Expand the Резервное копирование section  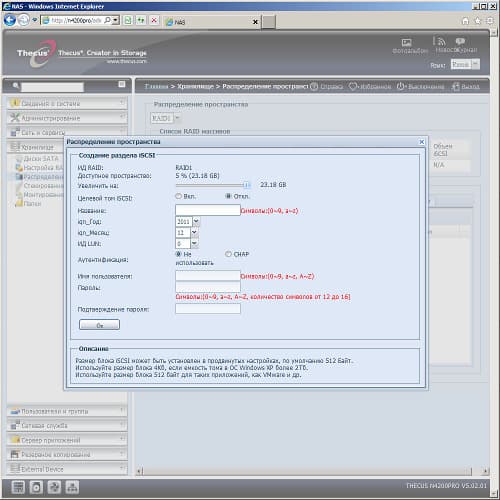click(67, 454)
